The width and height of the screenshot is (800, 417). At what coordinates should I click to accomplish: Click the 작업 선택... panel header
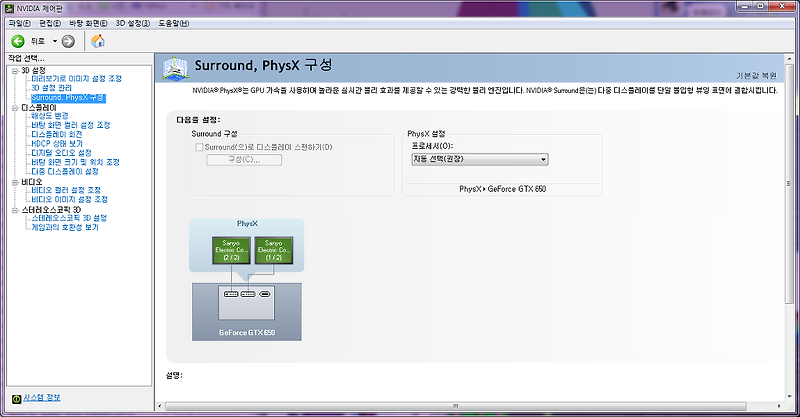tap(27, 59)
